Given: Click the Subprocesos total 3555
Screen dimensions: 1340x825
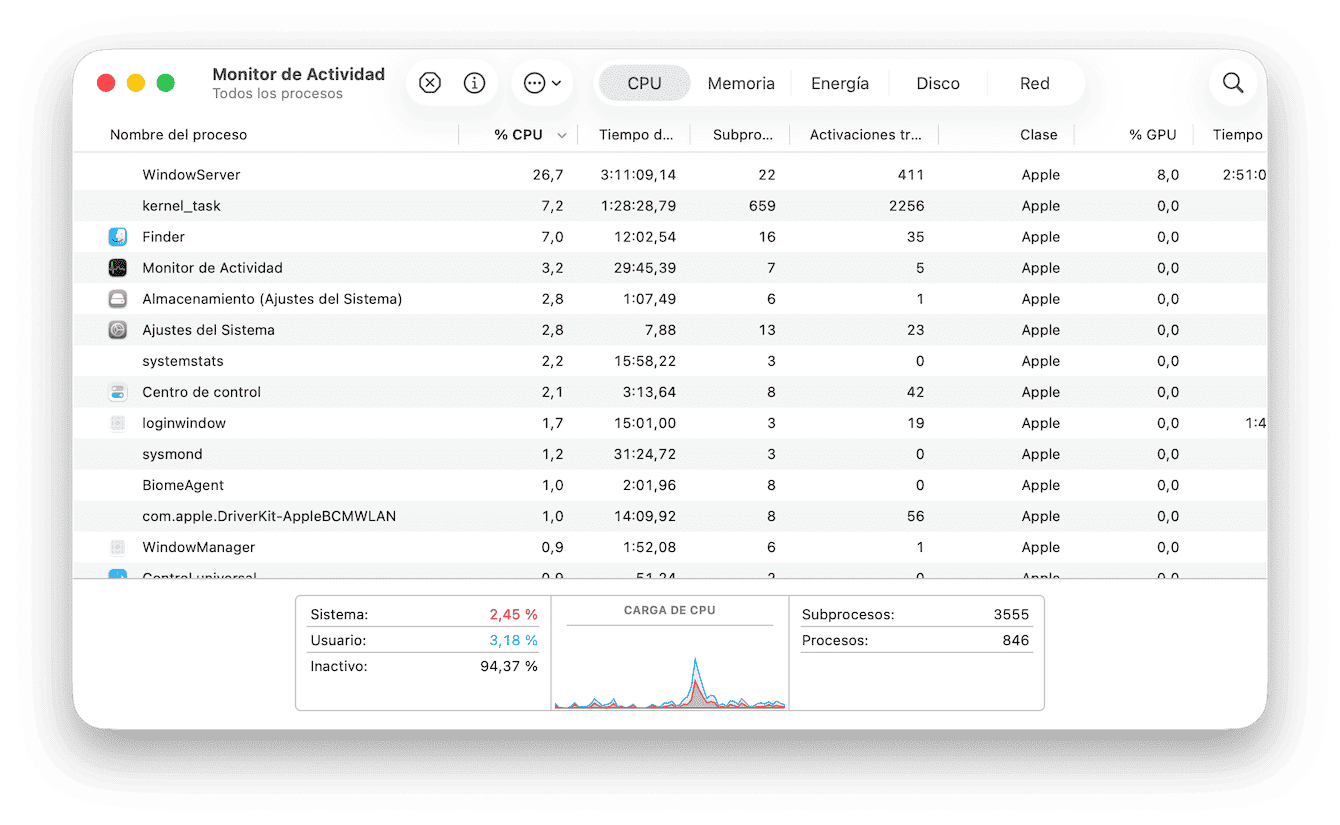Looking at the screenshot, I should click(1011, 614).
